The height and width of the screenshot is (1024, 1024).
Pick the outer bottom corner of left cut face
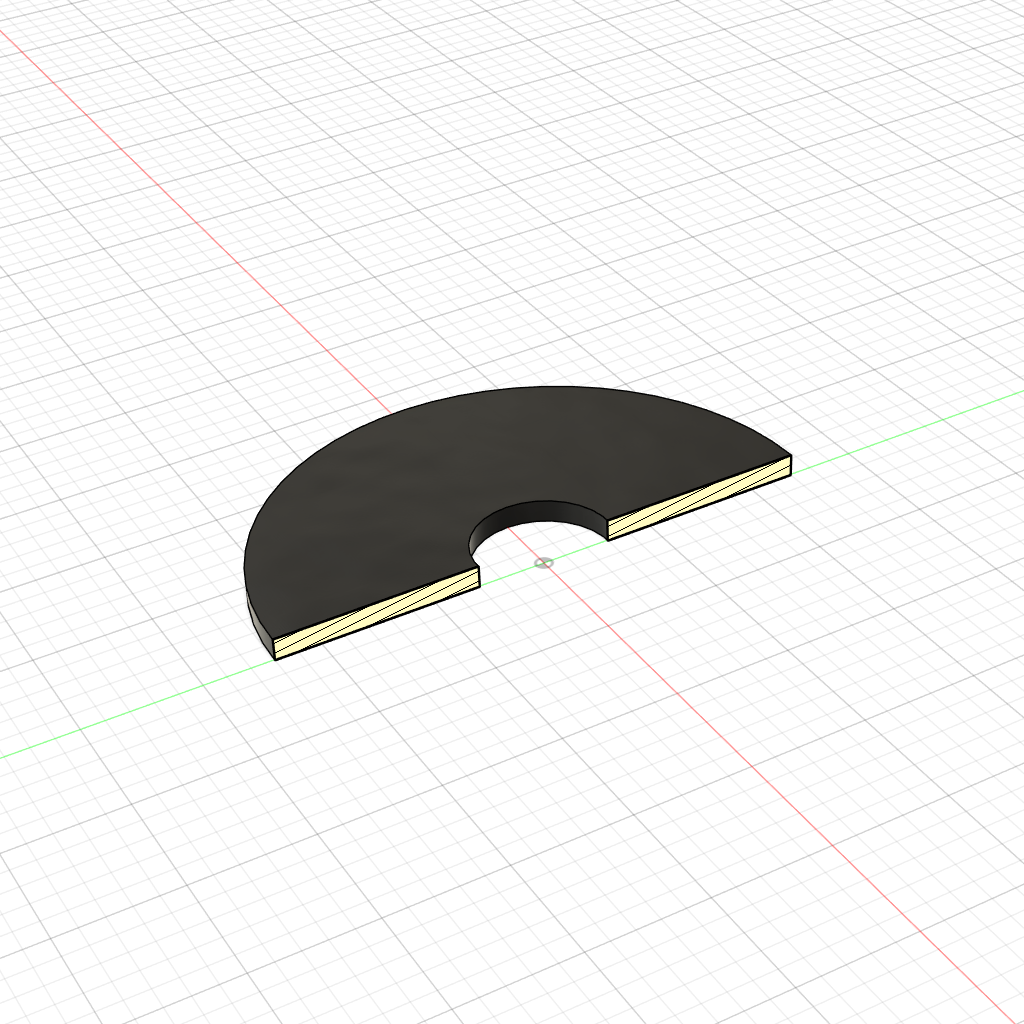coord(275,659)
